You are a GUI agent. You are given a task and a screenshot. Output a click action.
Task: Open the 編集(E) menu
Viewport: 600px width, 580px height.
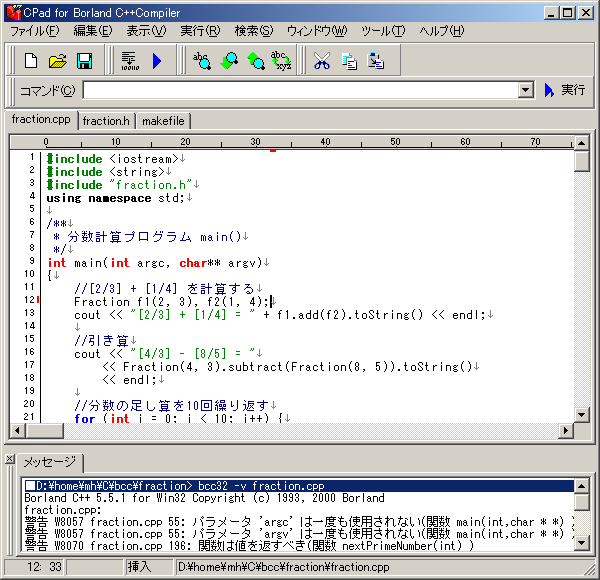(93, 31)
